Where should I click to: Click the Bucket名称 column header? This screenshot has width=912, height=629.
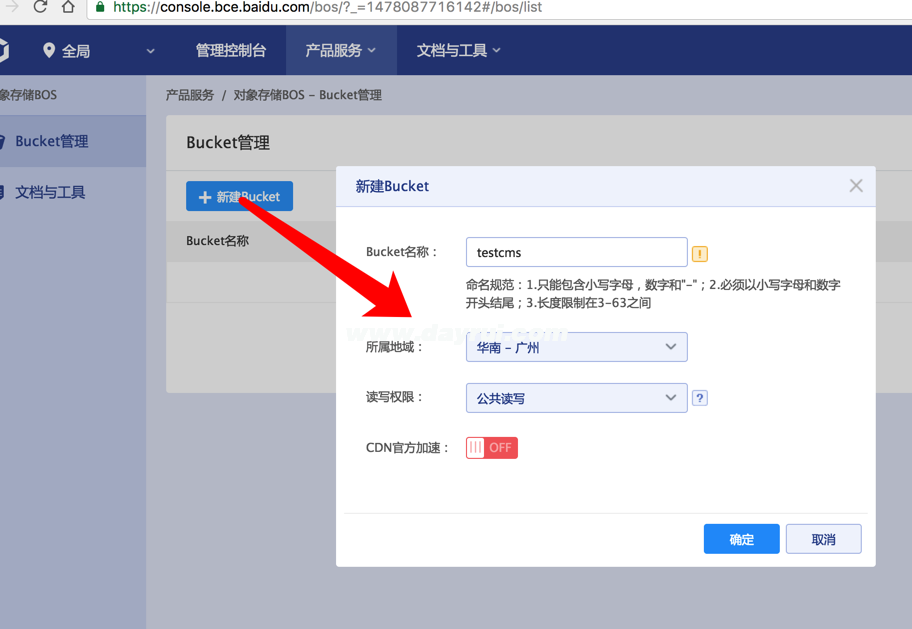(218, 241)
